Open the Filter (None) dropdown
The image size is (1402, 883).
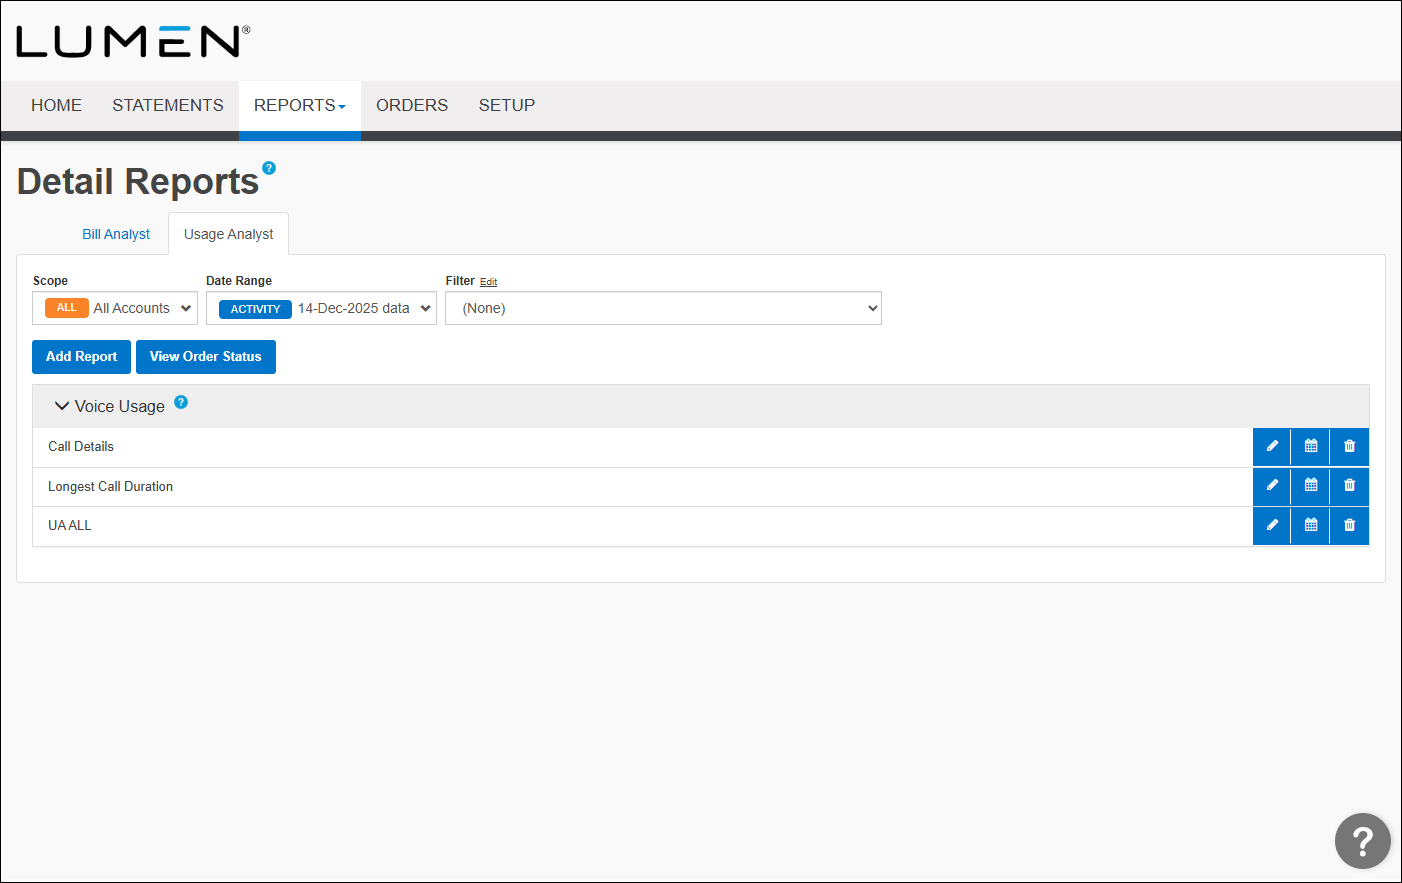pos(663,308)
